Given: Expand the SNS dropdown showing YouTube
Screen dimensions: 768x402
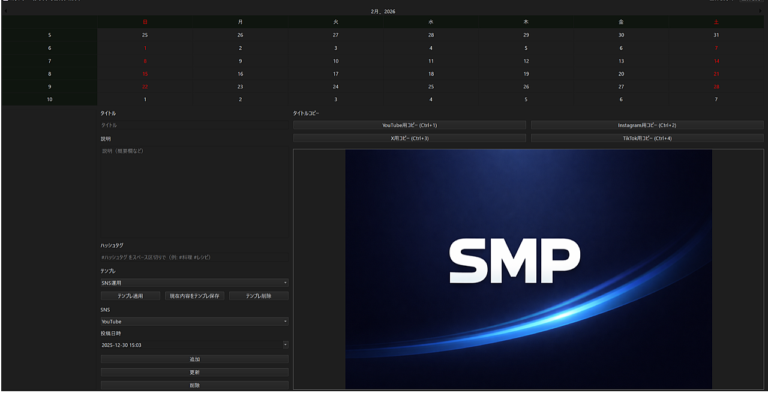Looking at the screenshot, I should click(x=194, y=321).
